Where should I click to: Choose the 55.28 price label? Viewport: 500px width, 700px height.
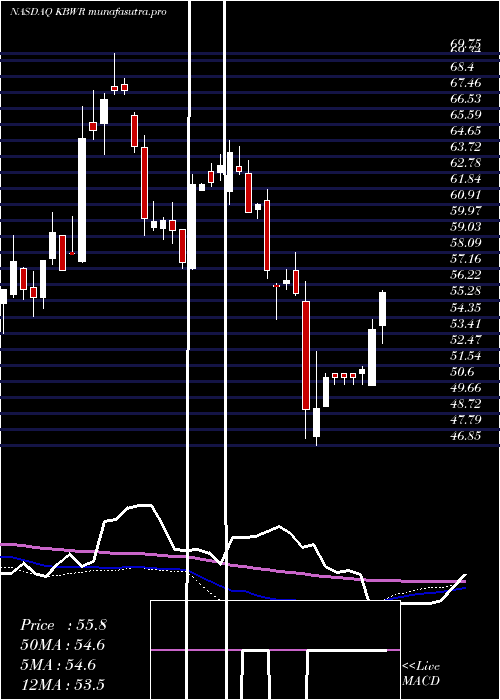pos(466,292)
